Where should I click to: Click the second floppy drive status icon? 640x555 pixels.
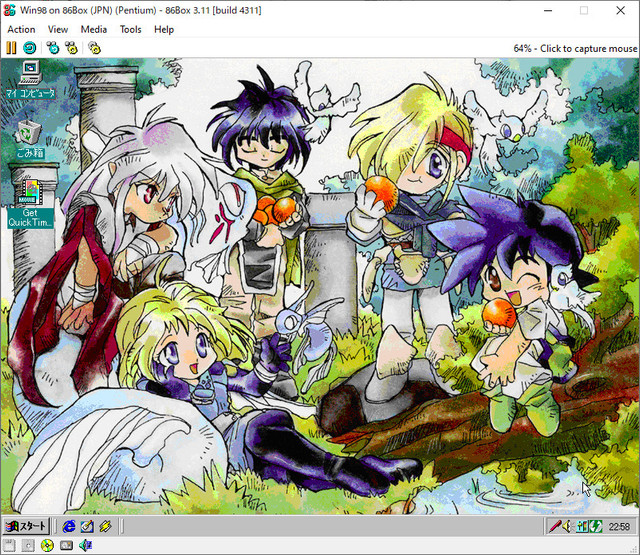tap(28, 545)
